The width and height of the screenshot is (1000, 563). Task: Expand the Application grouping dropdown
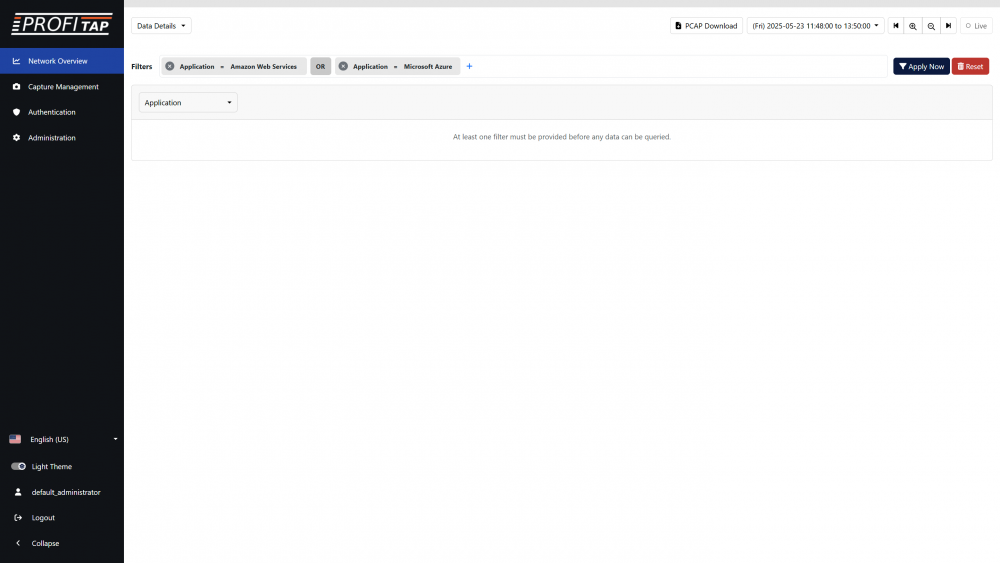pyautogui.click(x=188, y=102)
